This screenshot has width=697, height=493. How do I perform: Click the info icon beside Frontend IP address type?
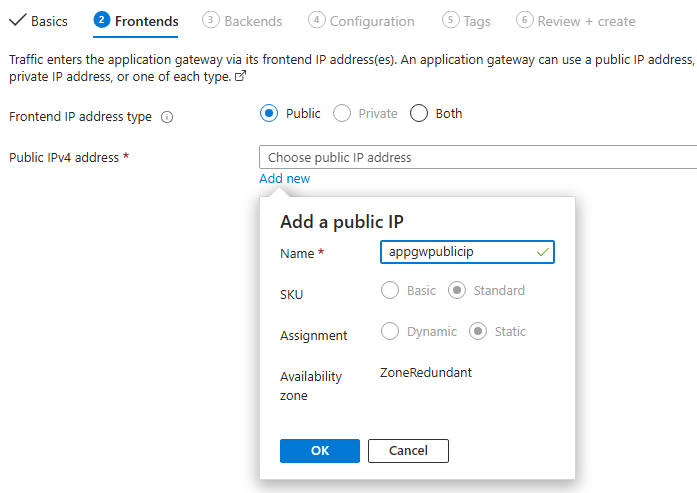point(167,117)
